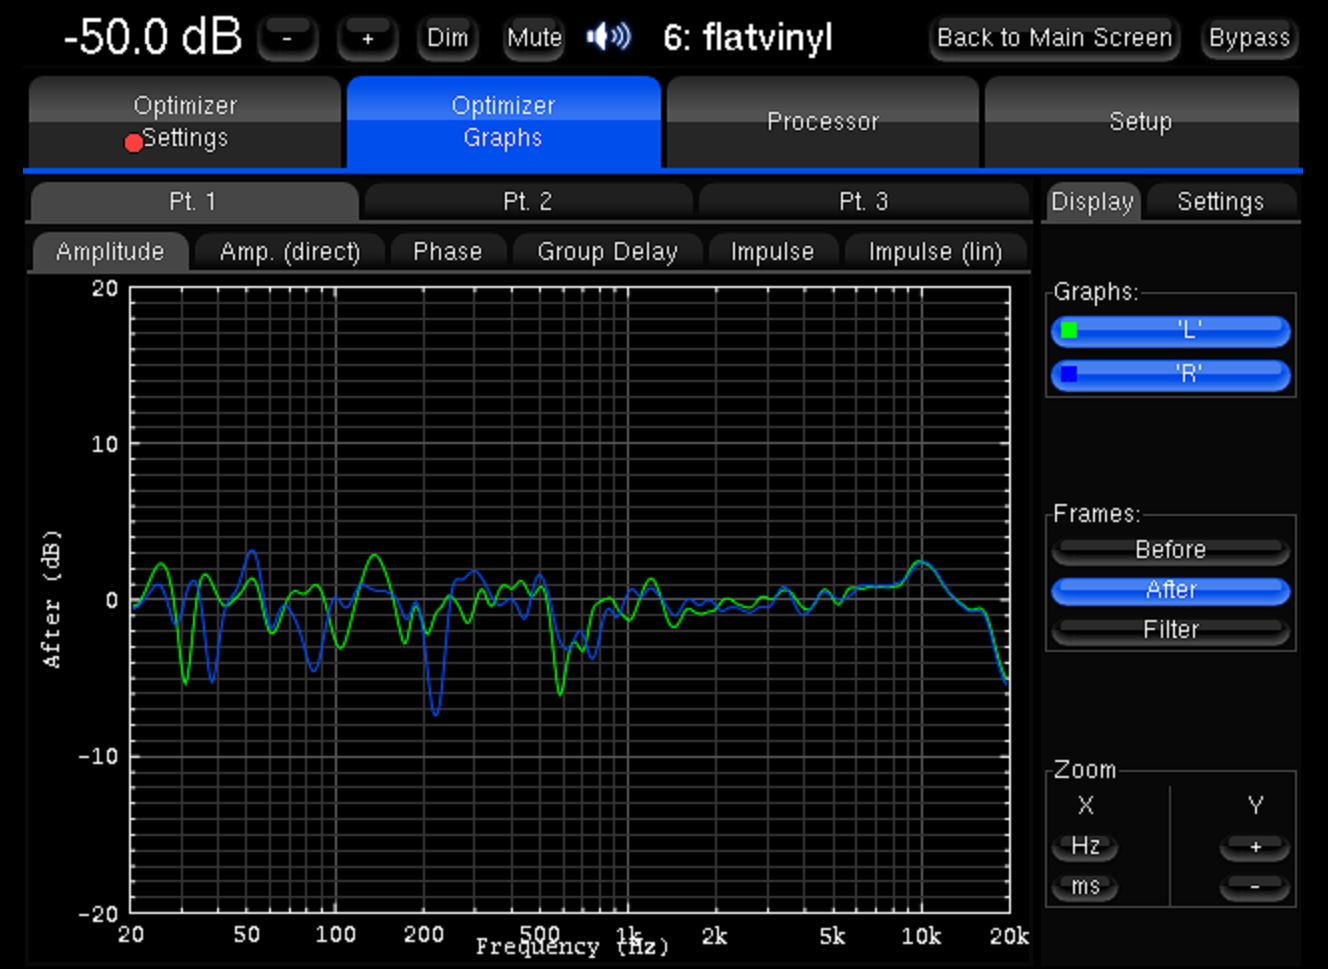
Task: Select measurement point Pt. 1 tab
Action: [x=194, y=201]
